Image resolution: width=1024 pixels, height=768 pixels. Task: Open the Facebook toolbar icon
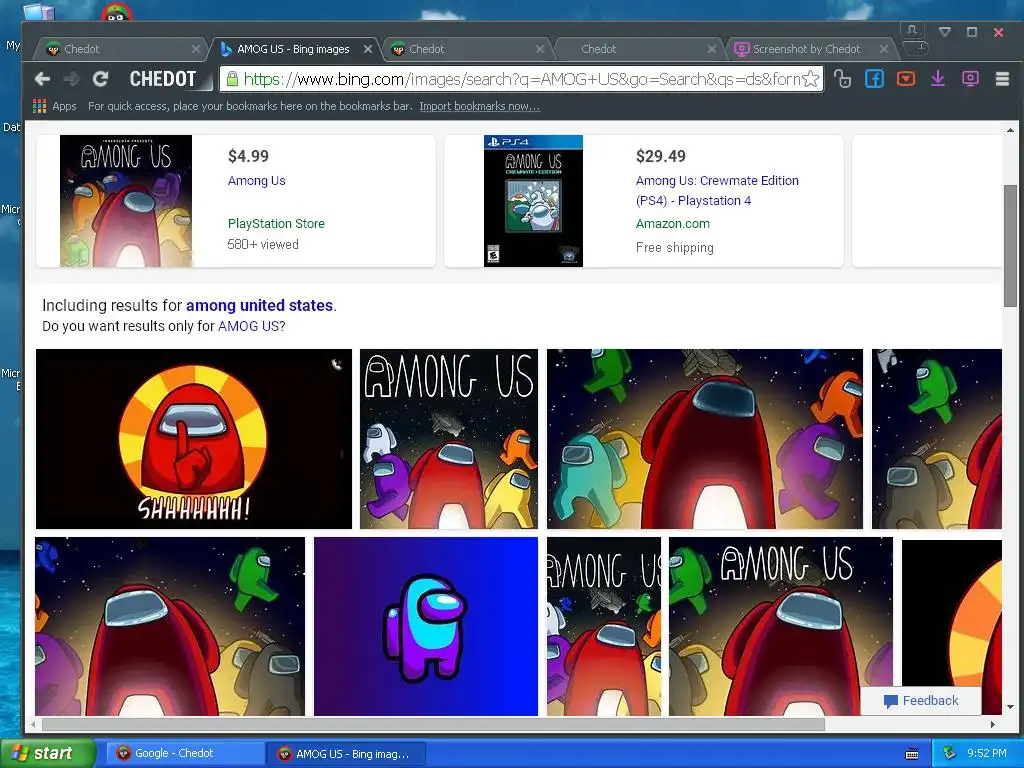pos(874,79)
